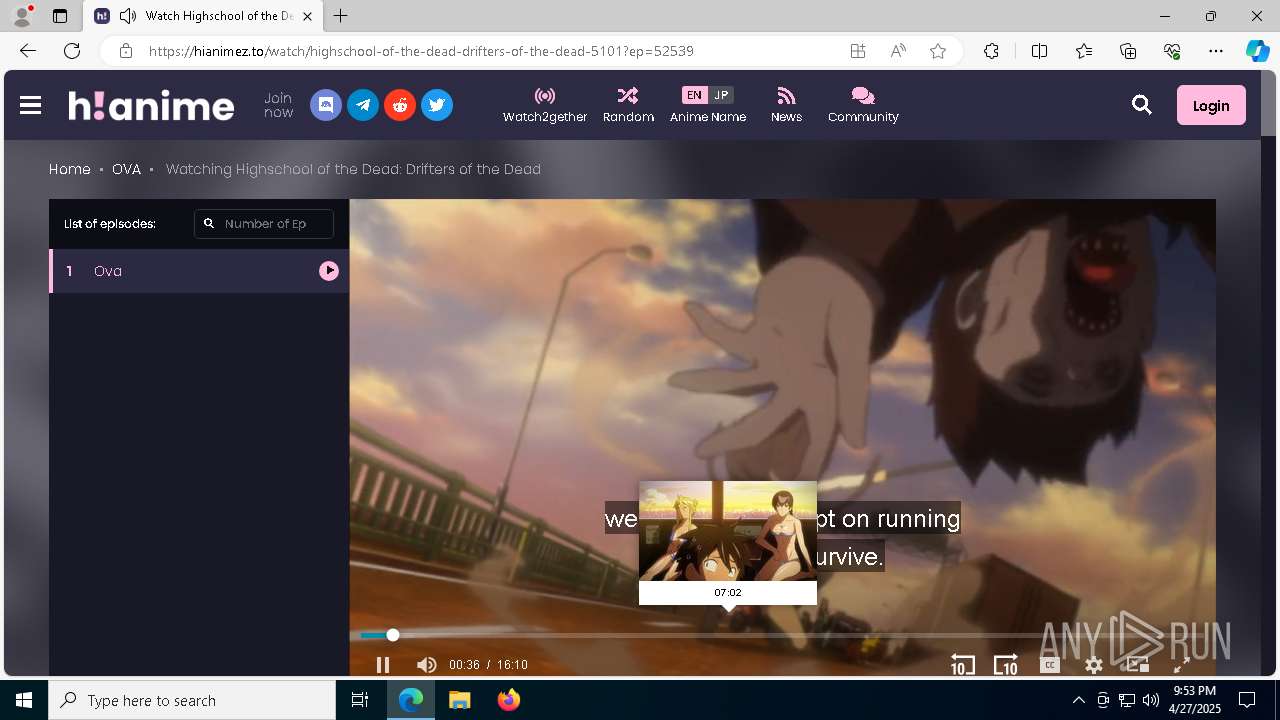This screenshot has width=1280, height=720.
Task: Open the Twitter join link
Action: (437, 105)
